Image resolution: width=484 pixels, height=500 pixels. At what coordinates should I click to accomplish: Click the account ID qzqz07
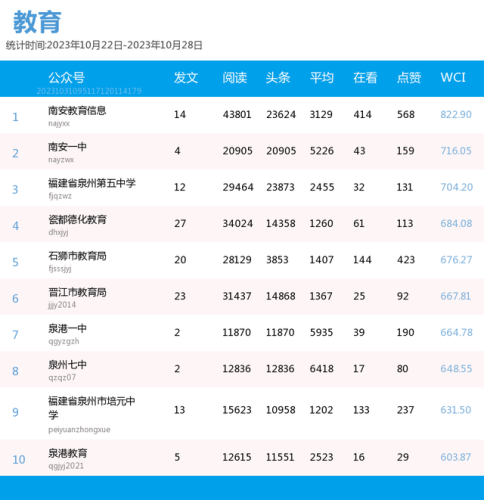click(x=62, y=377)
